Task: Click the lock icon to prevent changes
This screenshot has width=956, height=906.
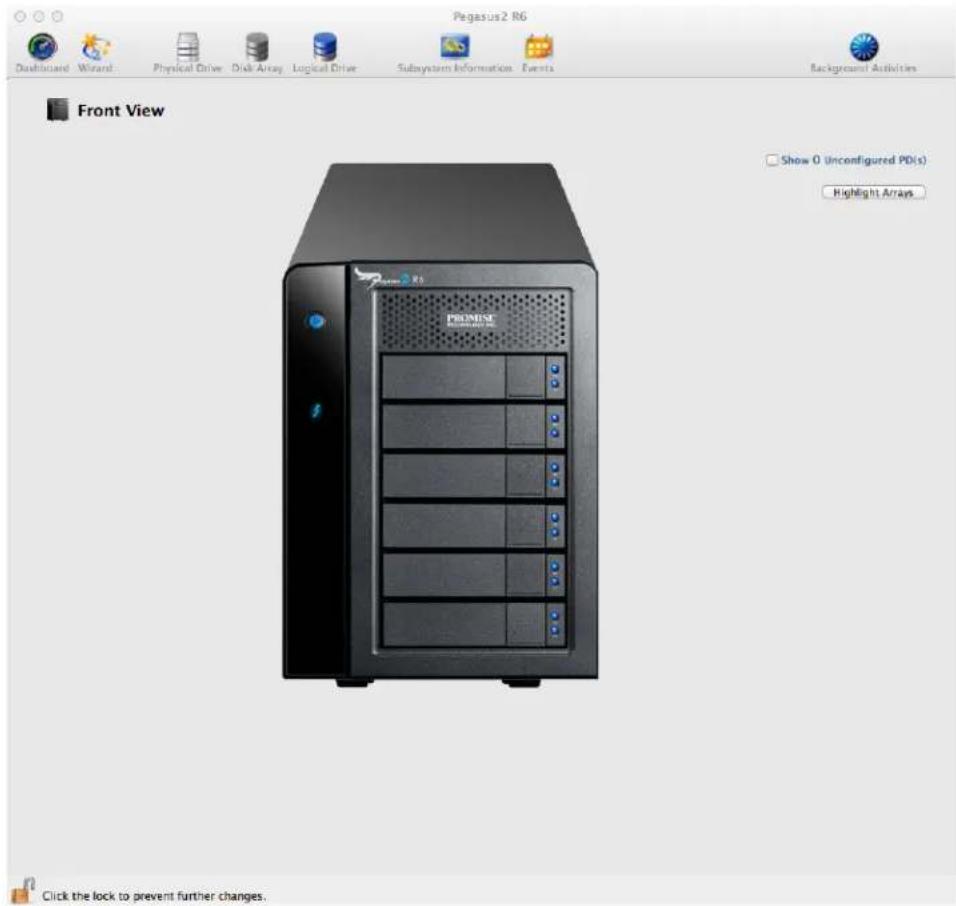Action: point(23,891)
